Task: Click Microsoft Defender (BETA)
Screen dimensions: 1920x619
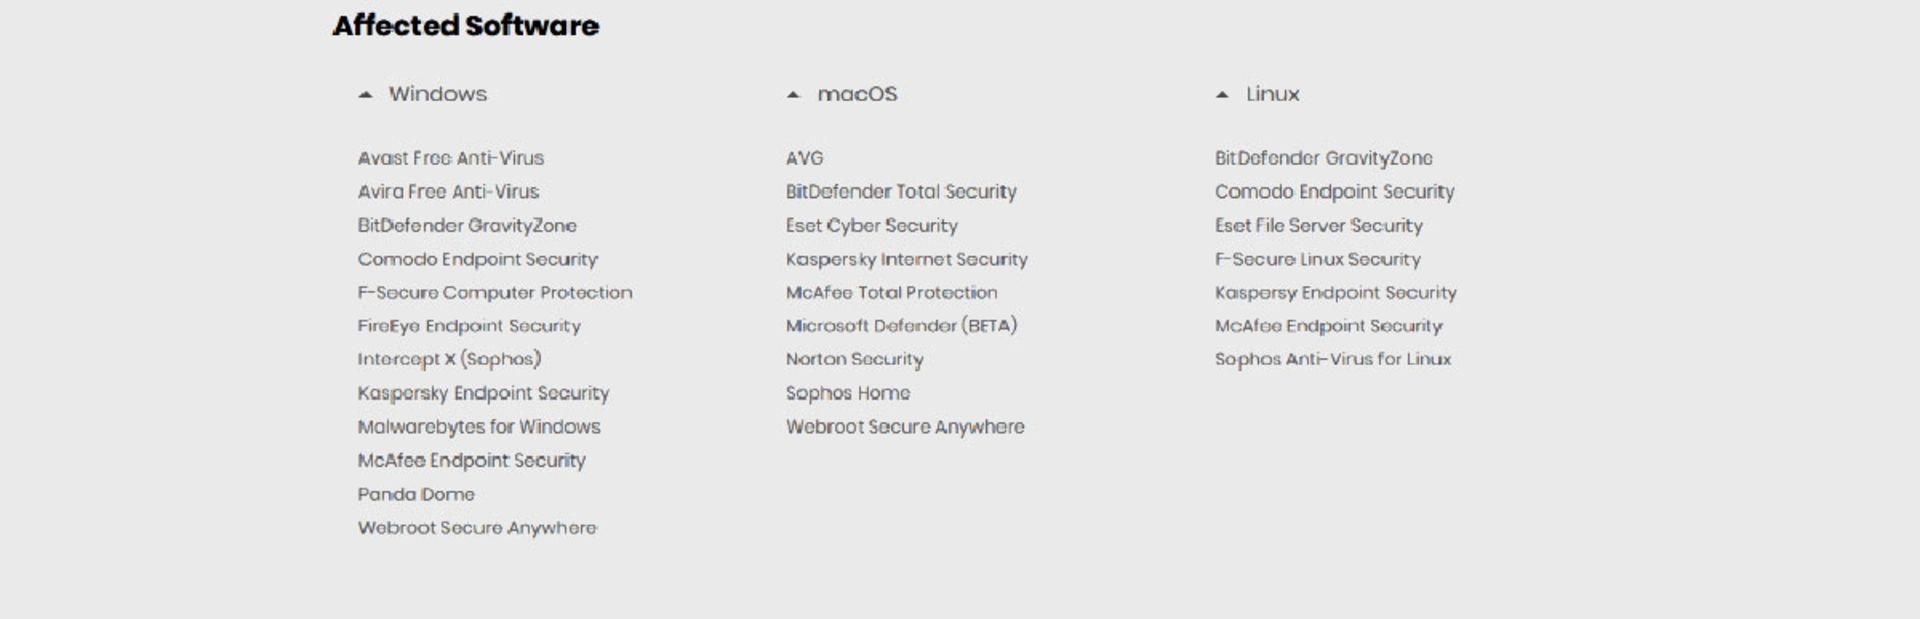Action: 901,326
